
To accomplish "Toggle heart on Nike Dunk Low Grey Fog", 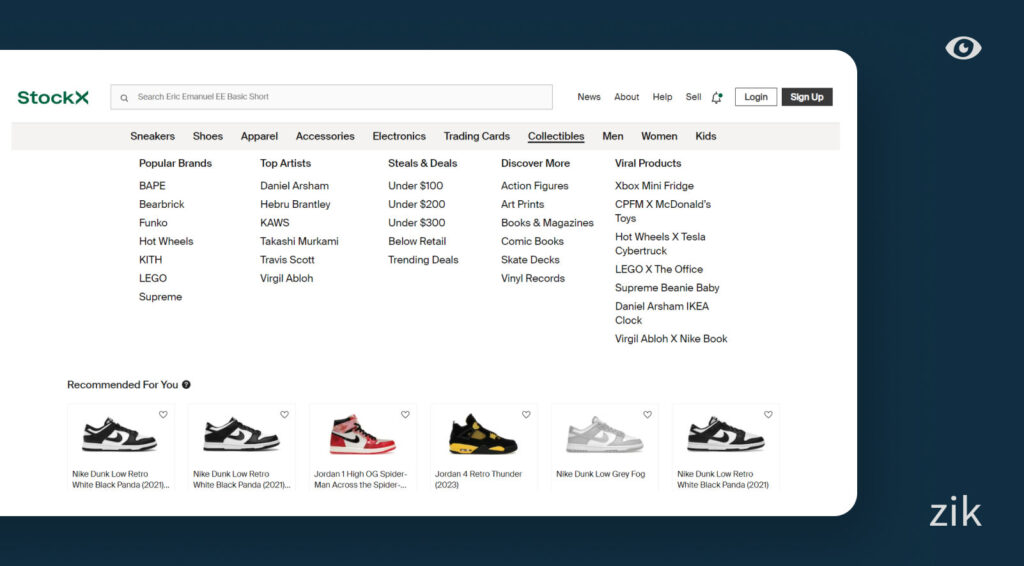I will 647,414.
